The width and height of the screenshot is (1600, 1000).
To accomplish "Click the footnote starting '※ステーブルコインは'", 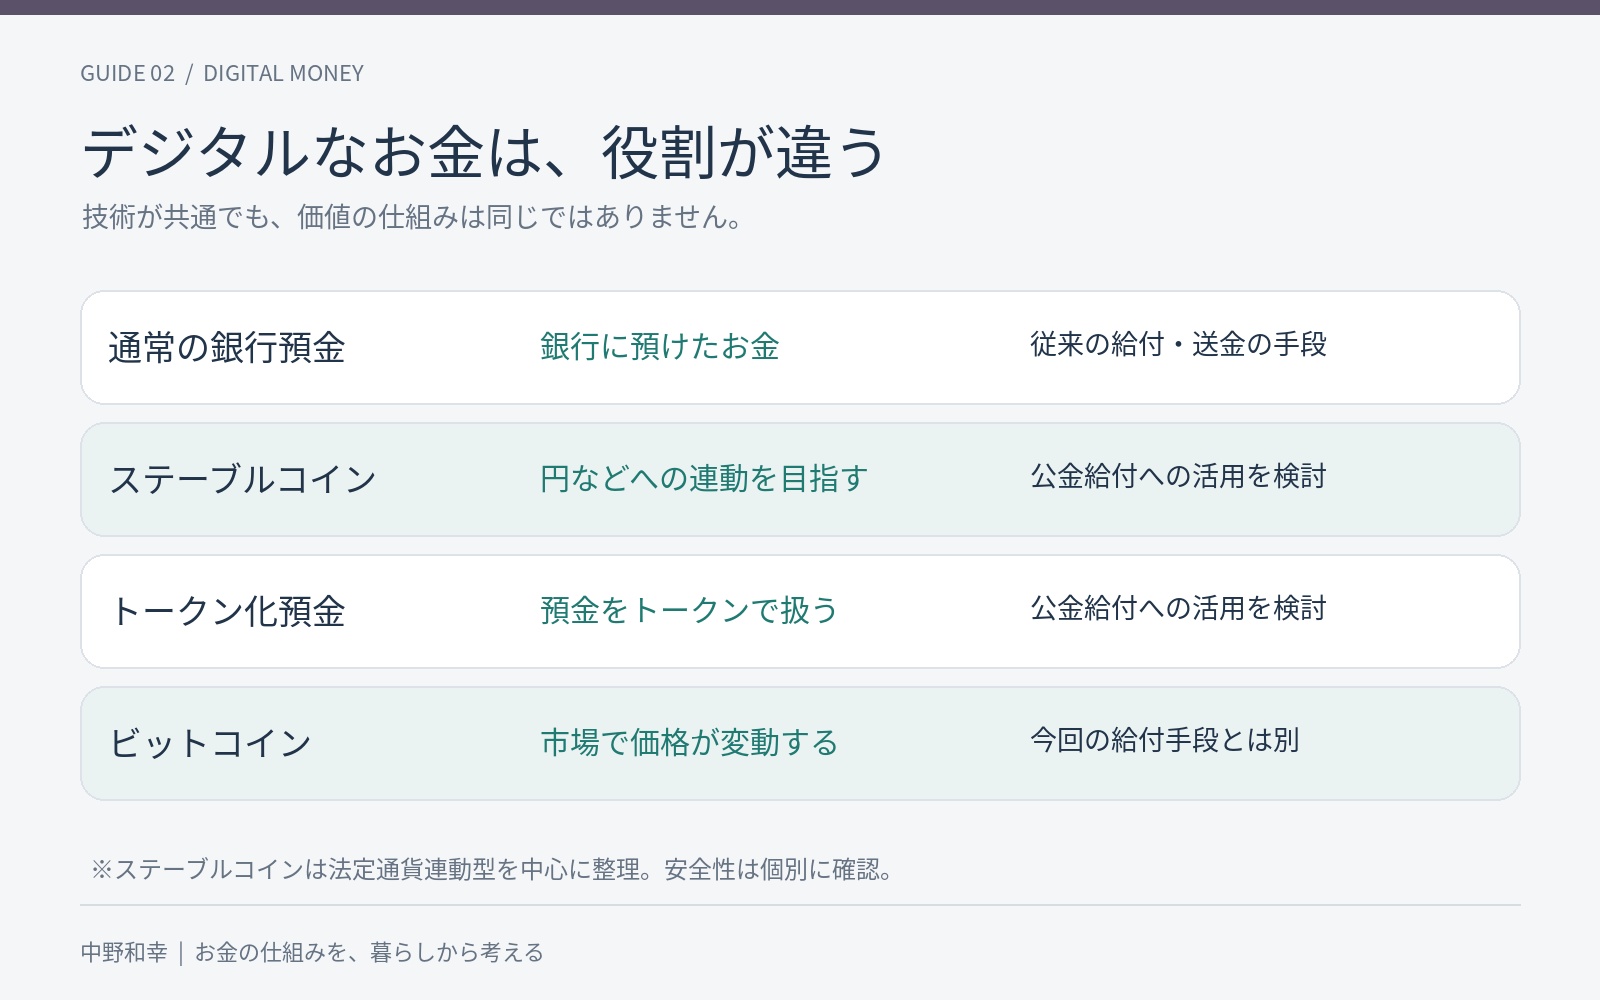I will pyautogui.click(x=492, y=870).
